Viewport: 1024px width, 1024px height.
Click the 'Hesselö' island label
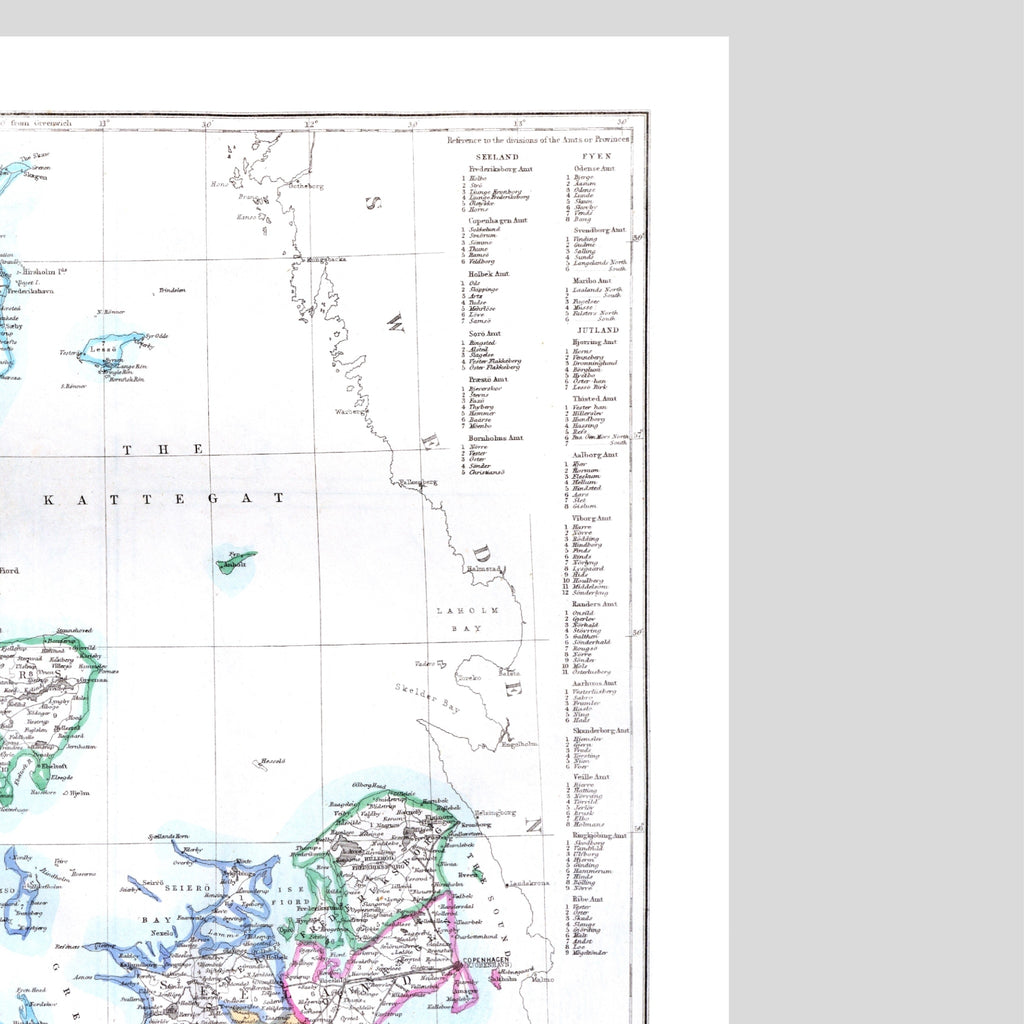[273, 761]
